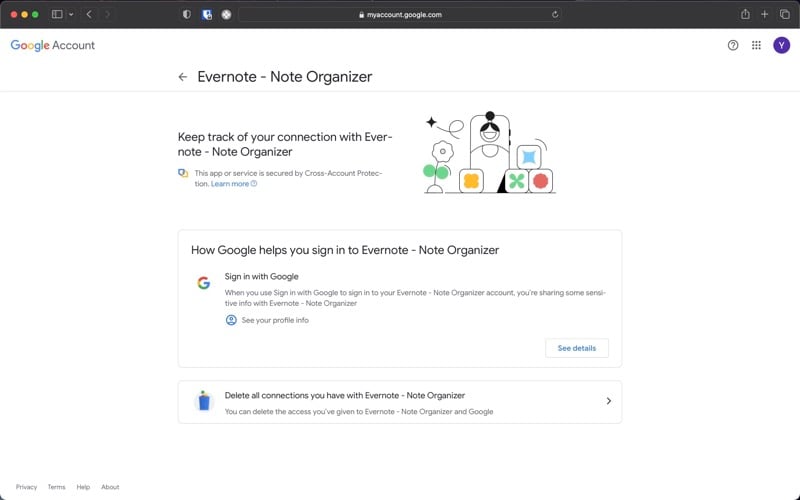This screenshot has height=500, width=800.
Task: Open the Privacy footer link
Action: click(x=27, y=487)
